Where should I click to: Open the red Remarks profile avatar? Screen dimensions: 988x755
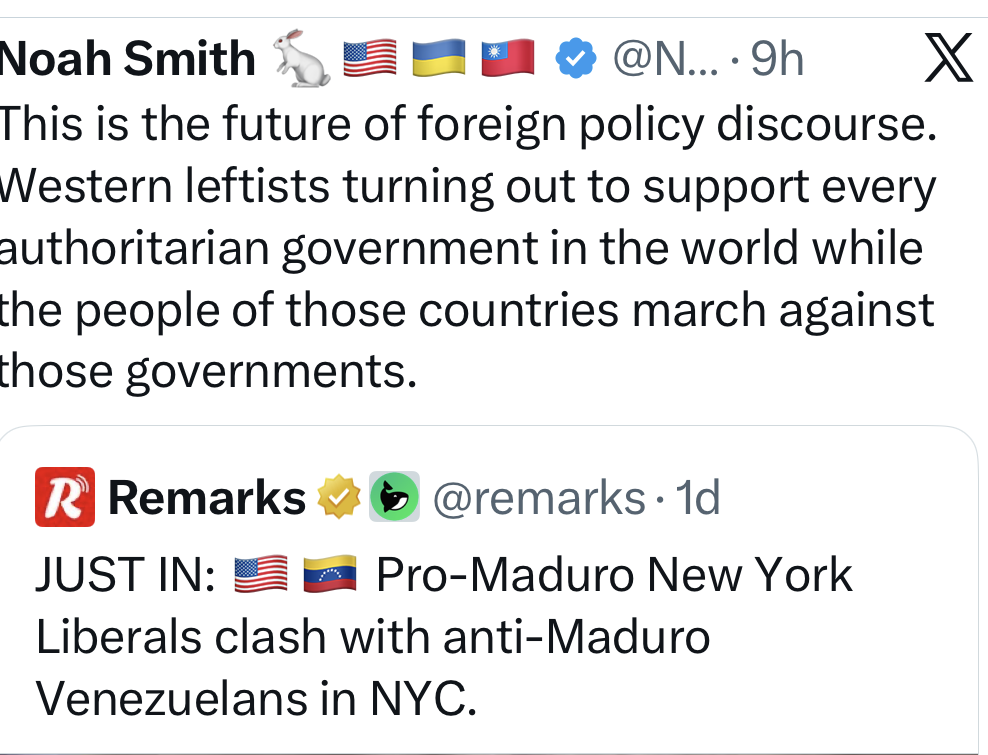coord(65,497)
